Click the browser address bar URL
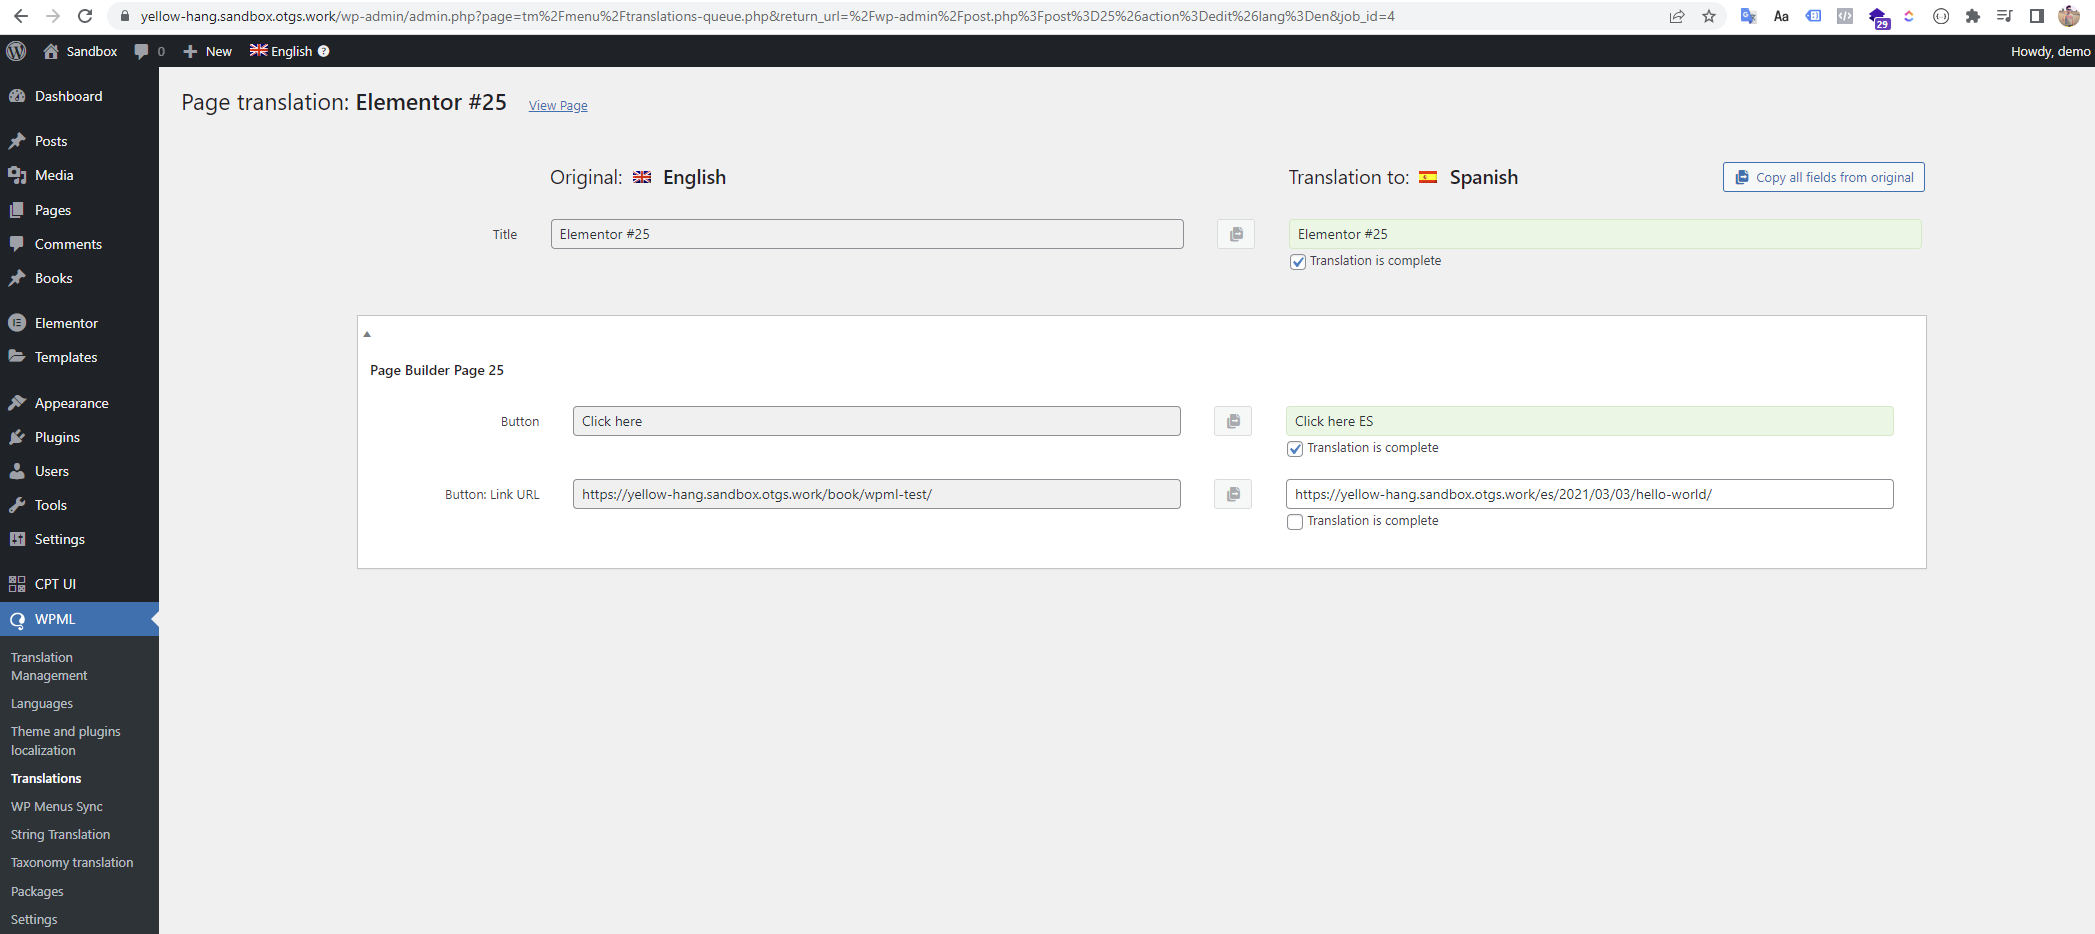 pos(768,16)
